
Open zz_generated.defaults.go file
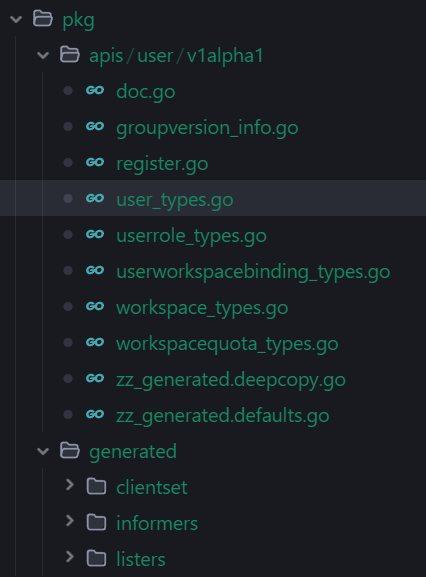pyautogui.click(x=223, y=416)
